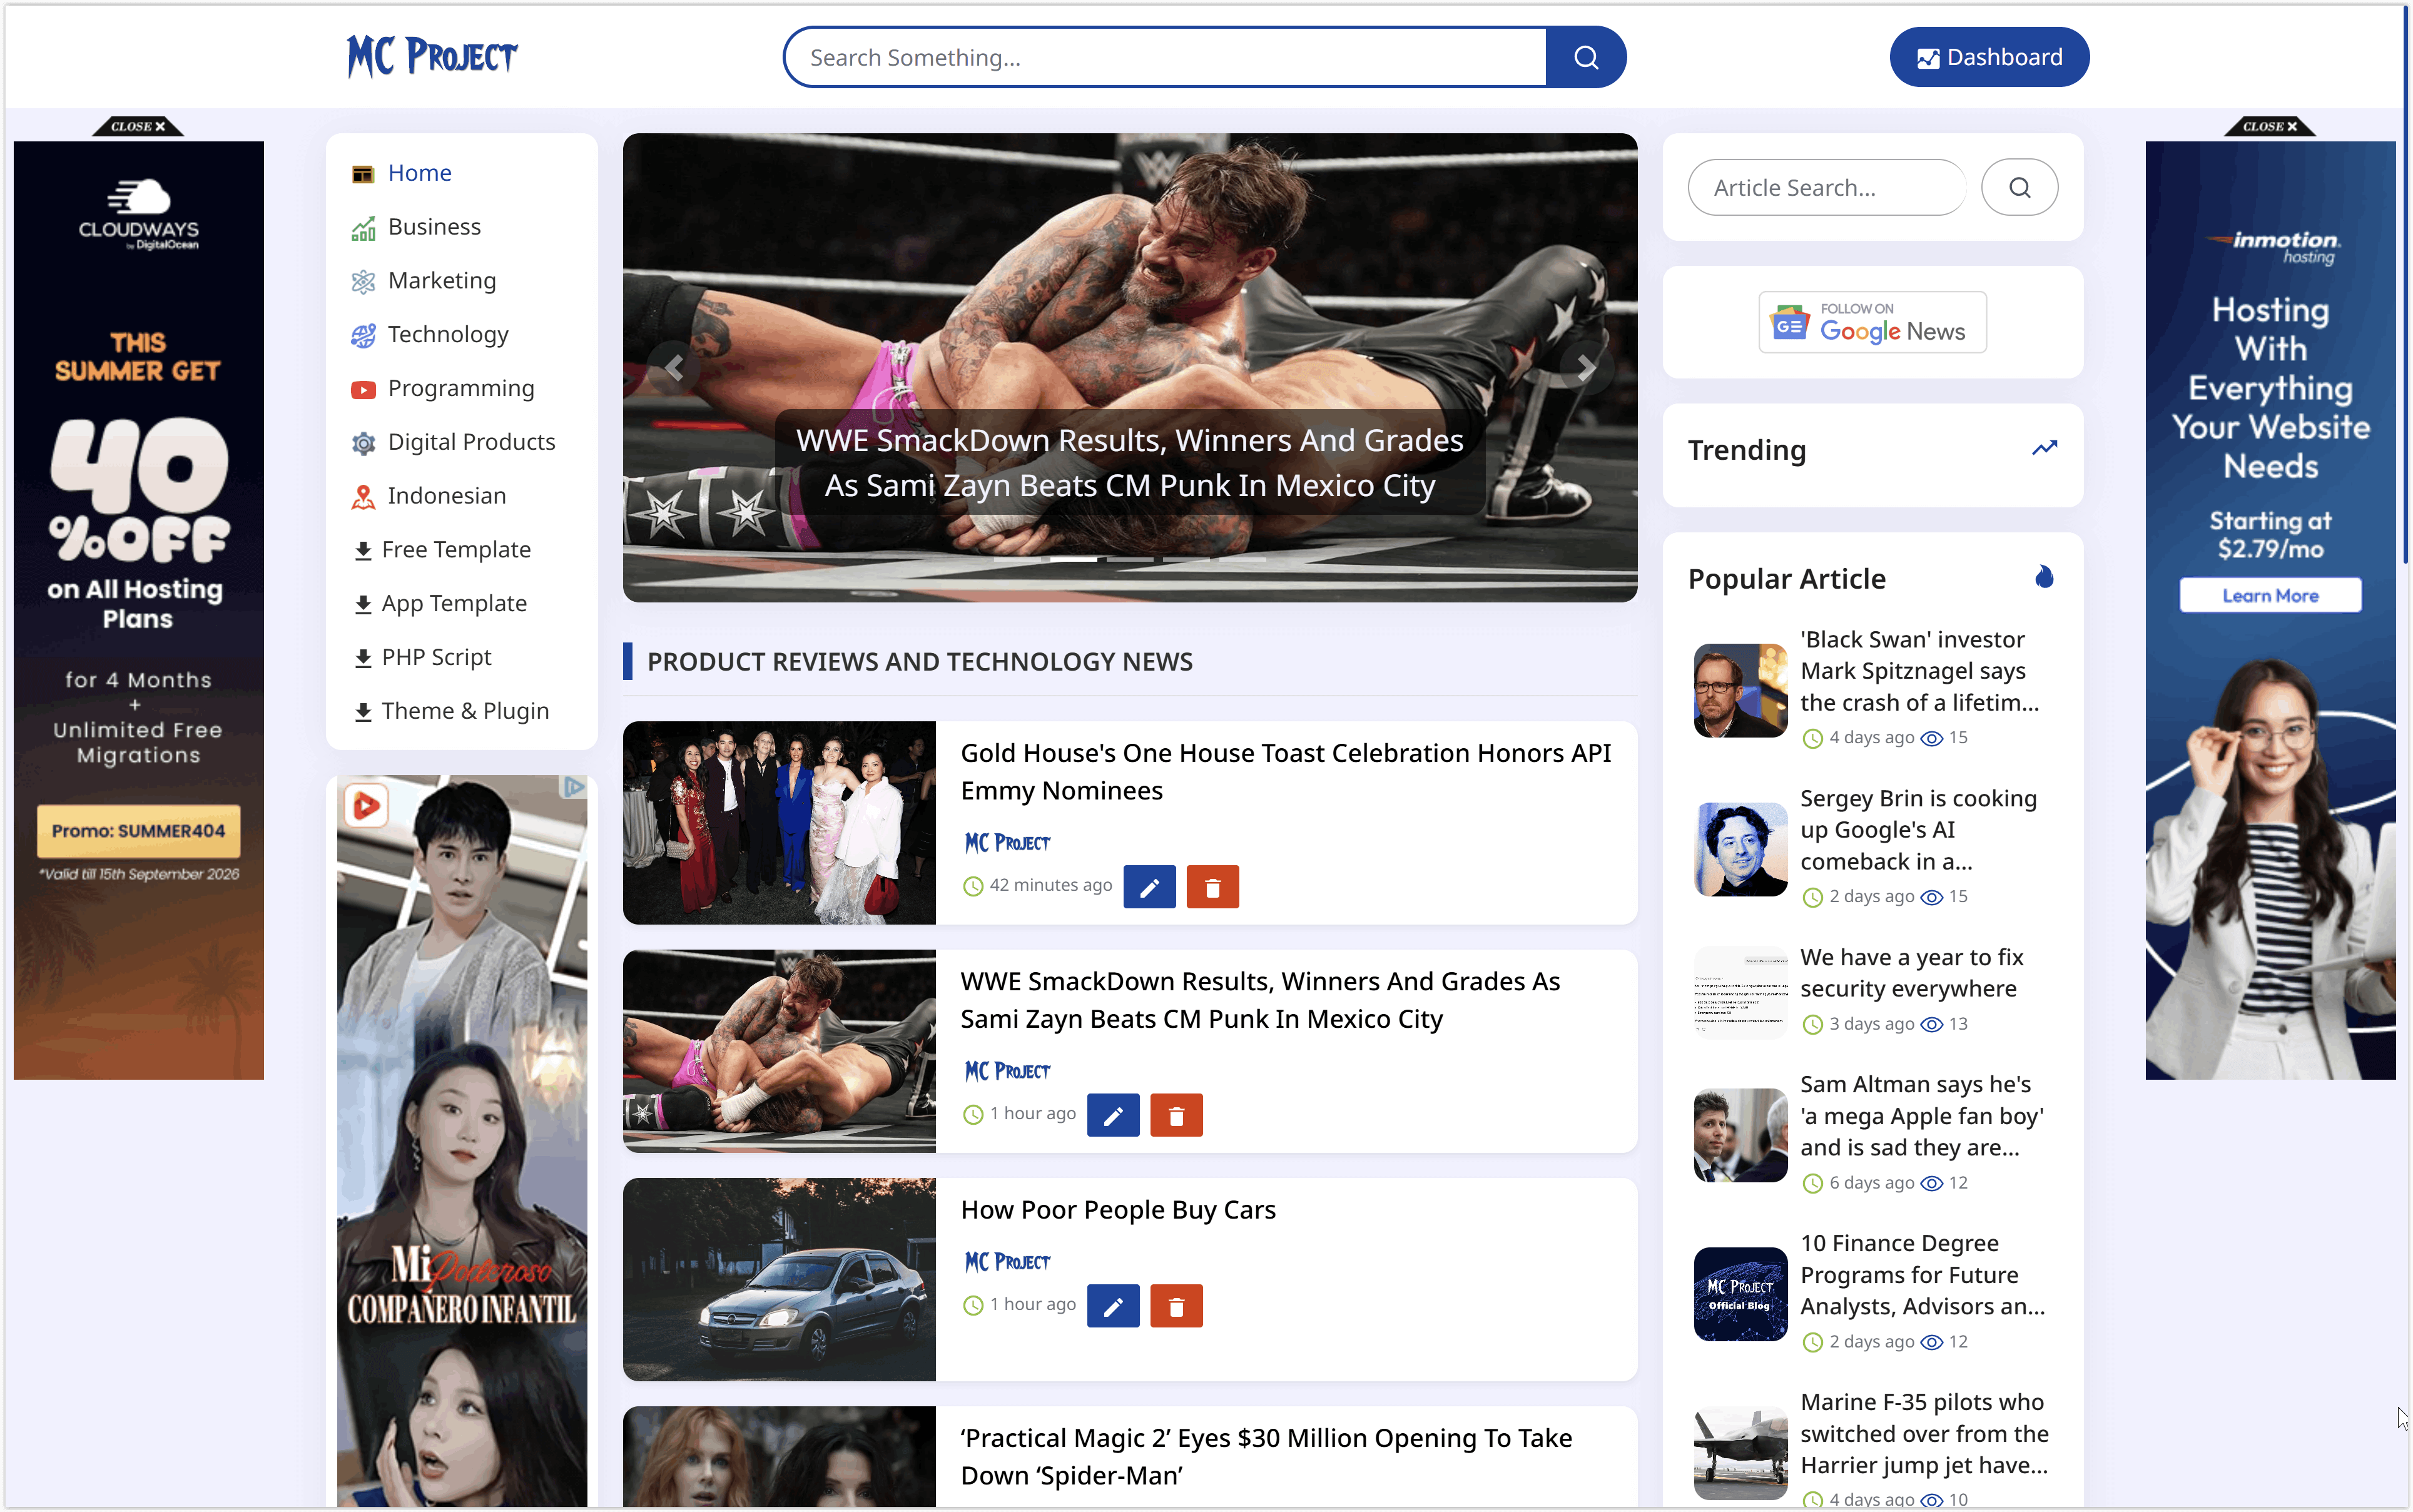This screenshot has width=2413, height=1512.
Task: Follow on Google News badge
Action: [1872, 322]
